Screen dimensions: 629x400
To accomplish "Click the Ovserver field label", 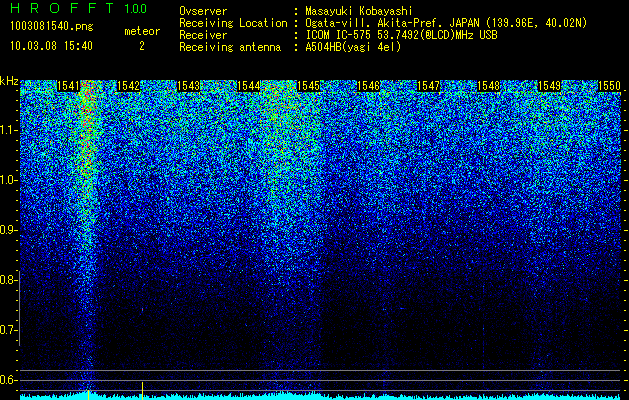I will [x=203, y=11].
